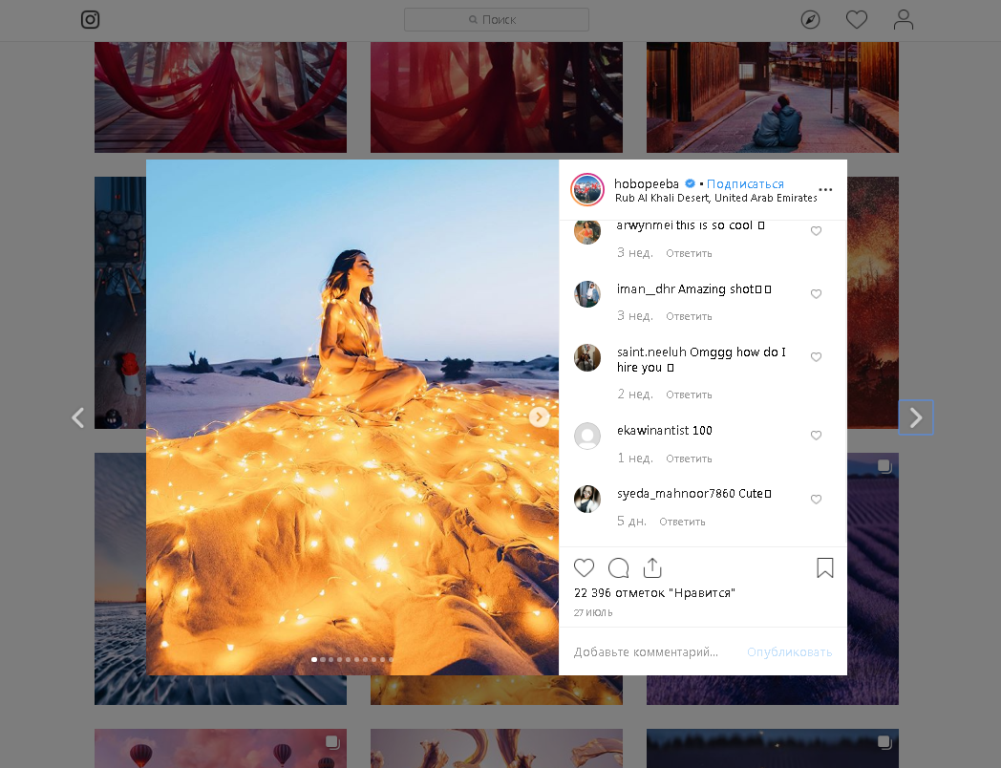Screen dimensions: 1001x768
Task: Show next photo in carousel
Action: coord(539,417)
